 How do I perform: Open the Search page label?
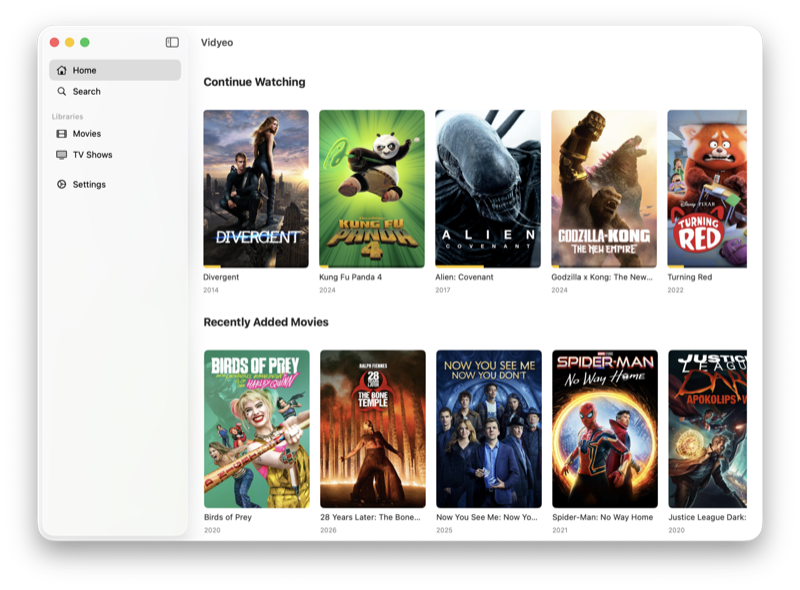[x=87, y=91]
